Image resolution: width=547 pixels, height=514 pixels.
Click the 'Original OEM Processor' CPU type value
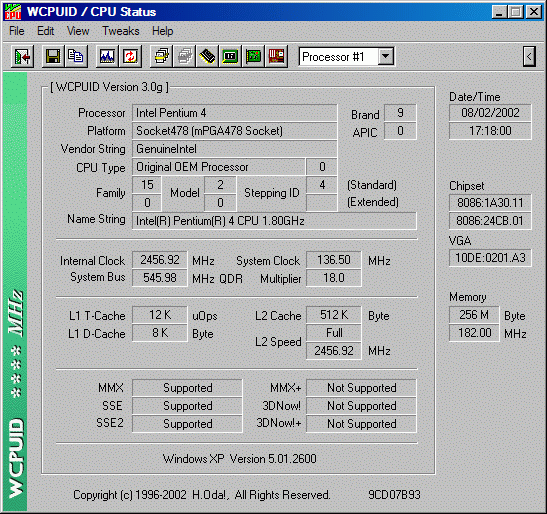tap(218, 167)
